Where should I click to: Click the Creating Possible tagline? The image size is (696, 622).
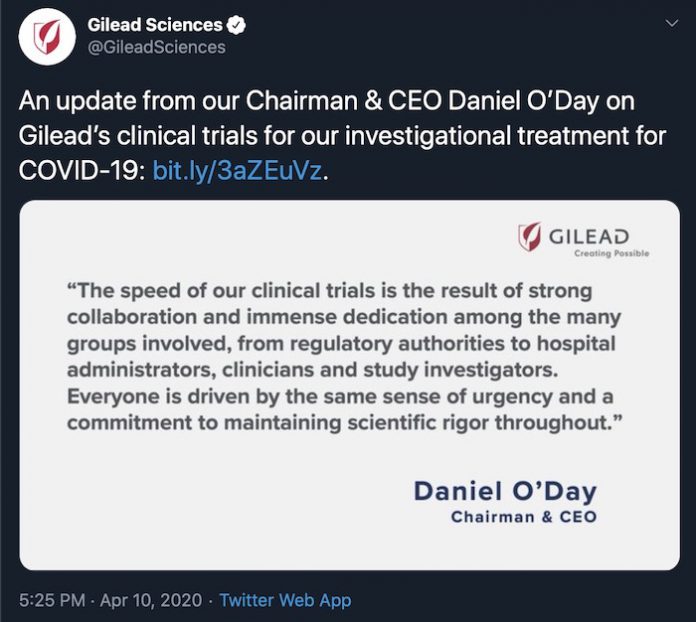(611, 253)
